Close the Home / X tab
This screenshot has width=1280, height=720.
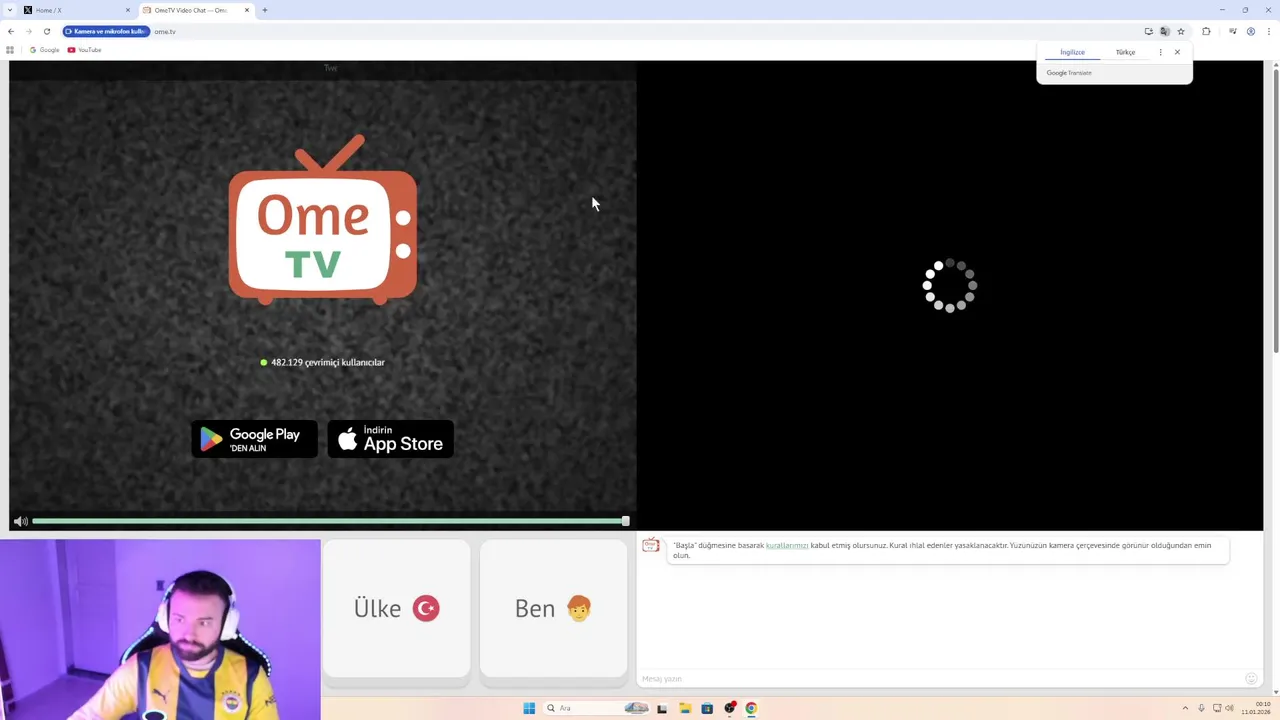pyautogui.click(x=127, y=10)
